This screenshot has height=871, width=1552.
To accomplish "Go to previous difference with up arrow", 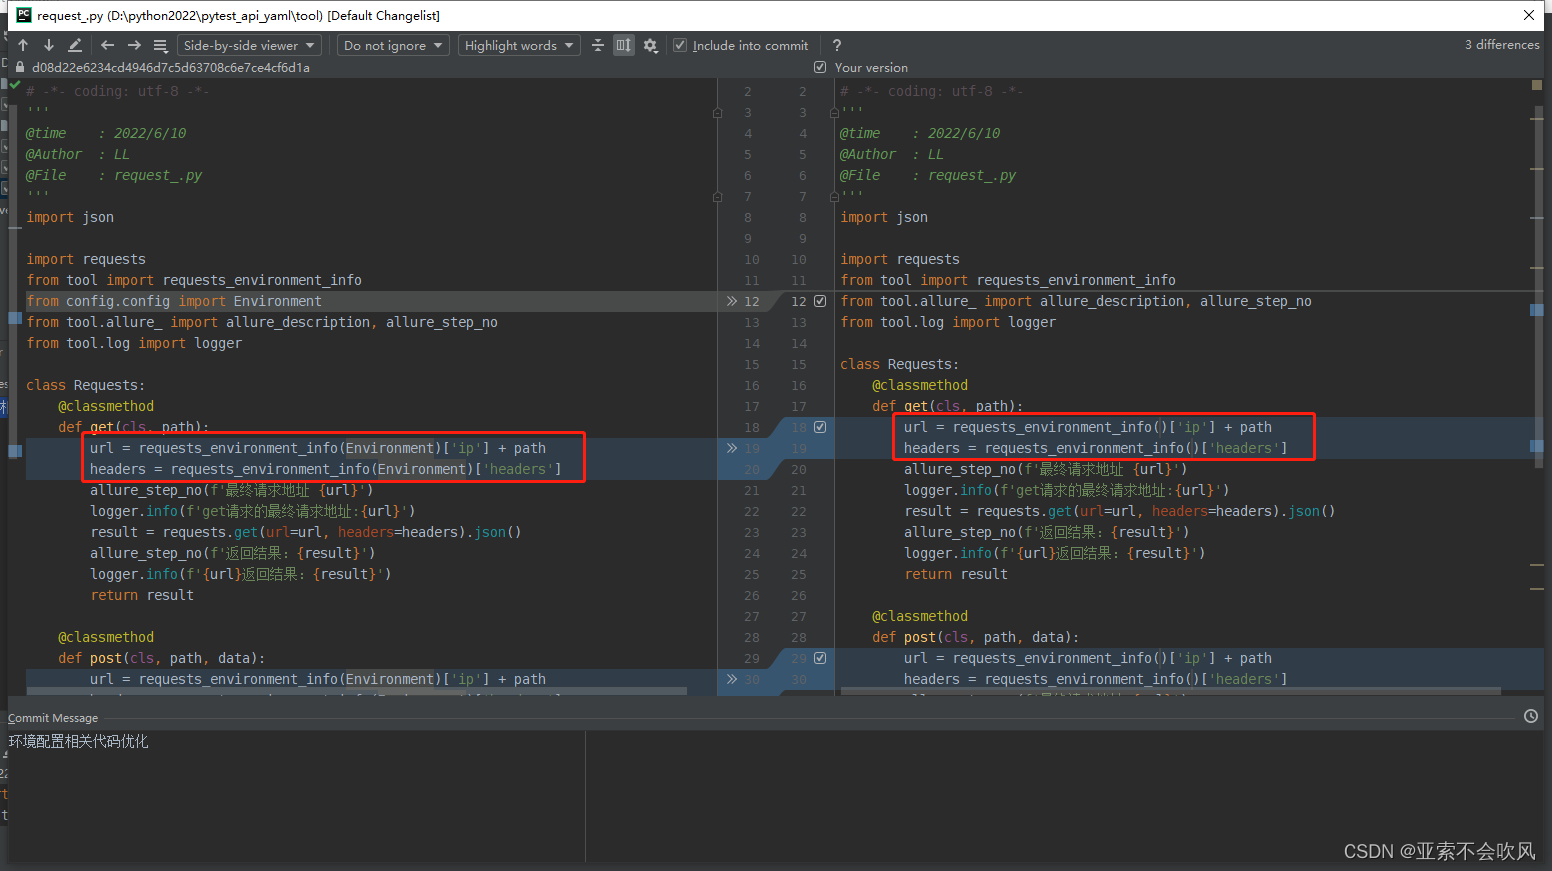I will pyautogui.click(x=23, y=45).
